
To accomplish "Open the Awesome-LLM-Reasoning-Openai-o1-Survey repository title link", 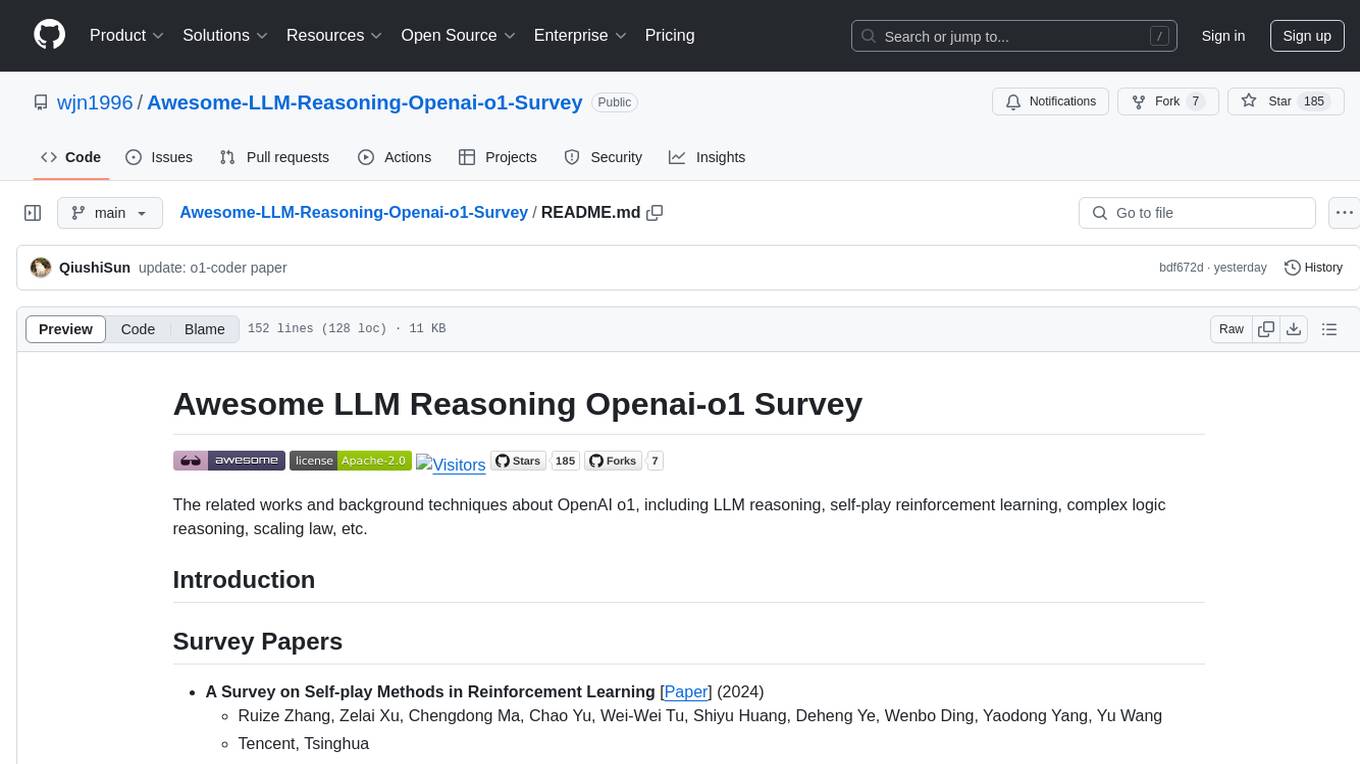I will click(365, 102).
